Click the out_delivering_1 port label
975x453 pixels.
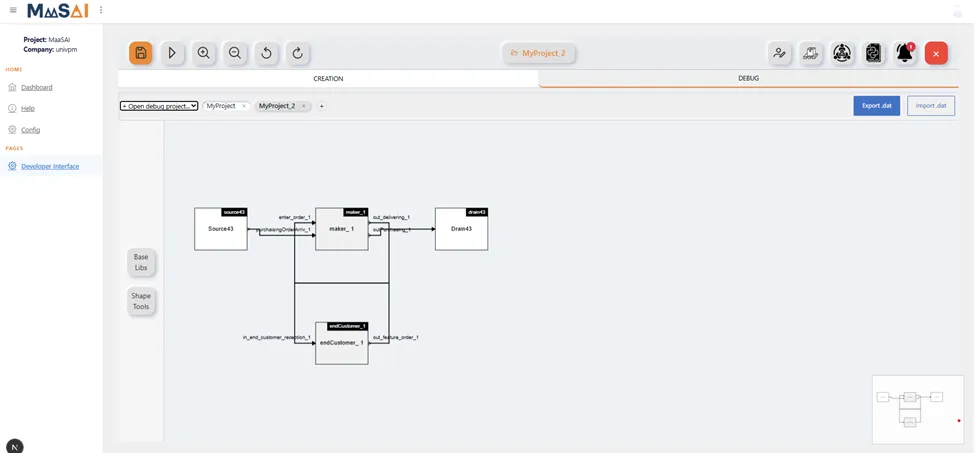click(x=391, y=217)
